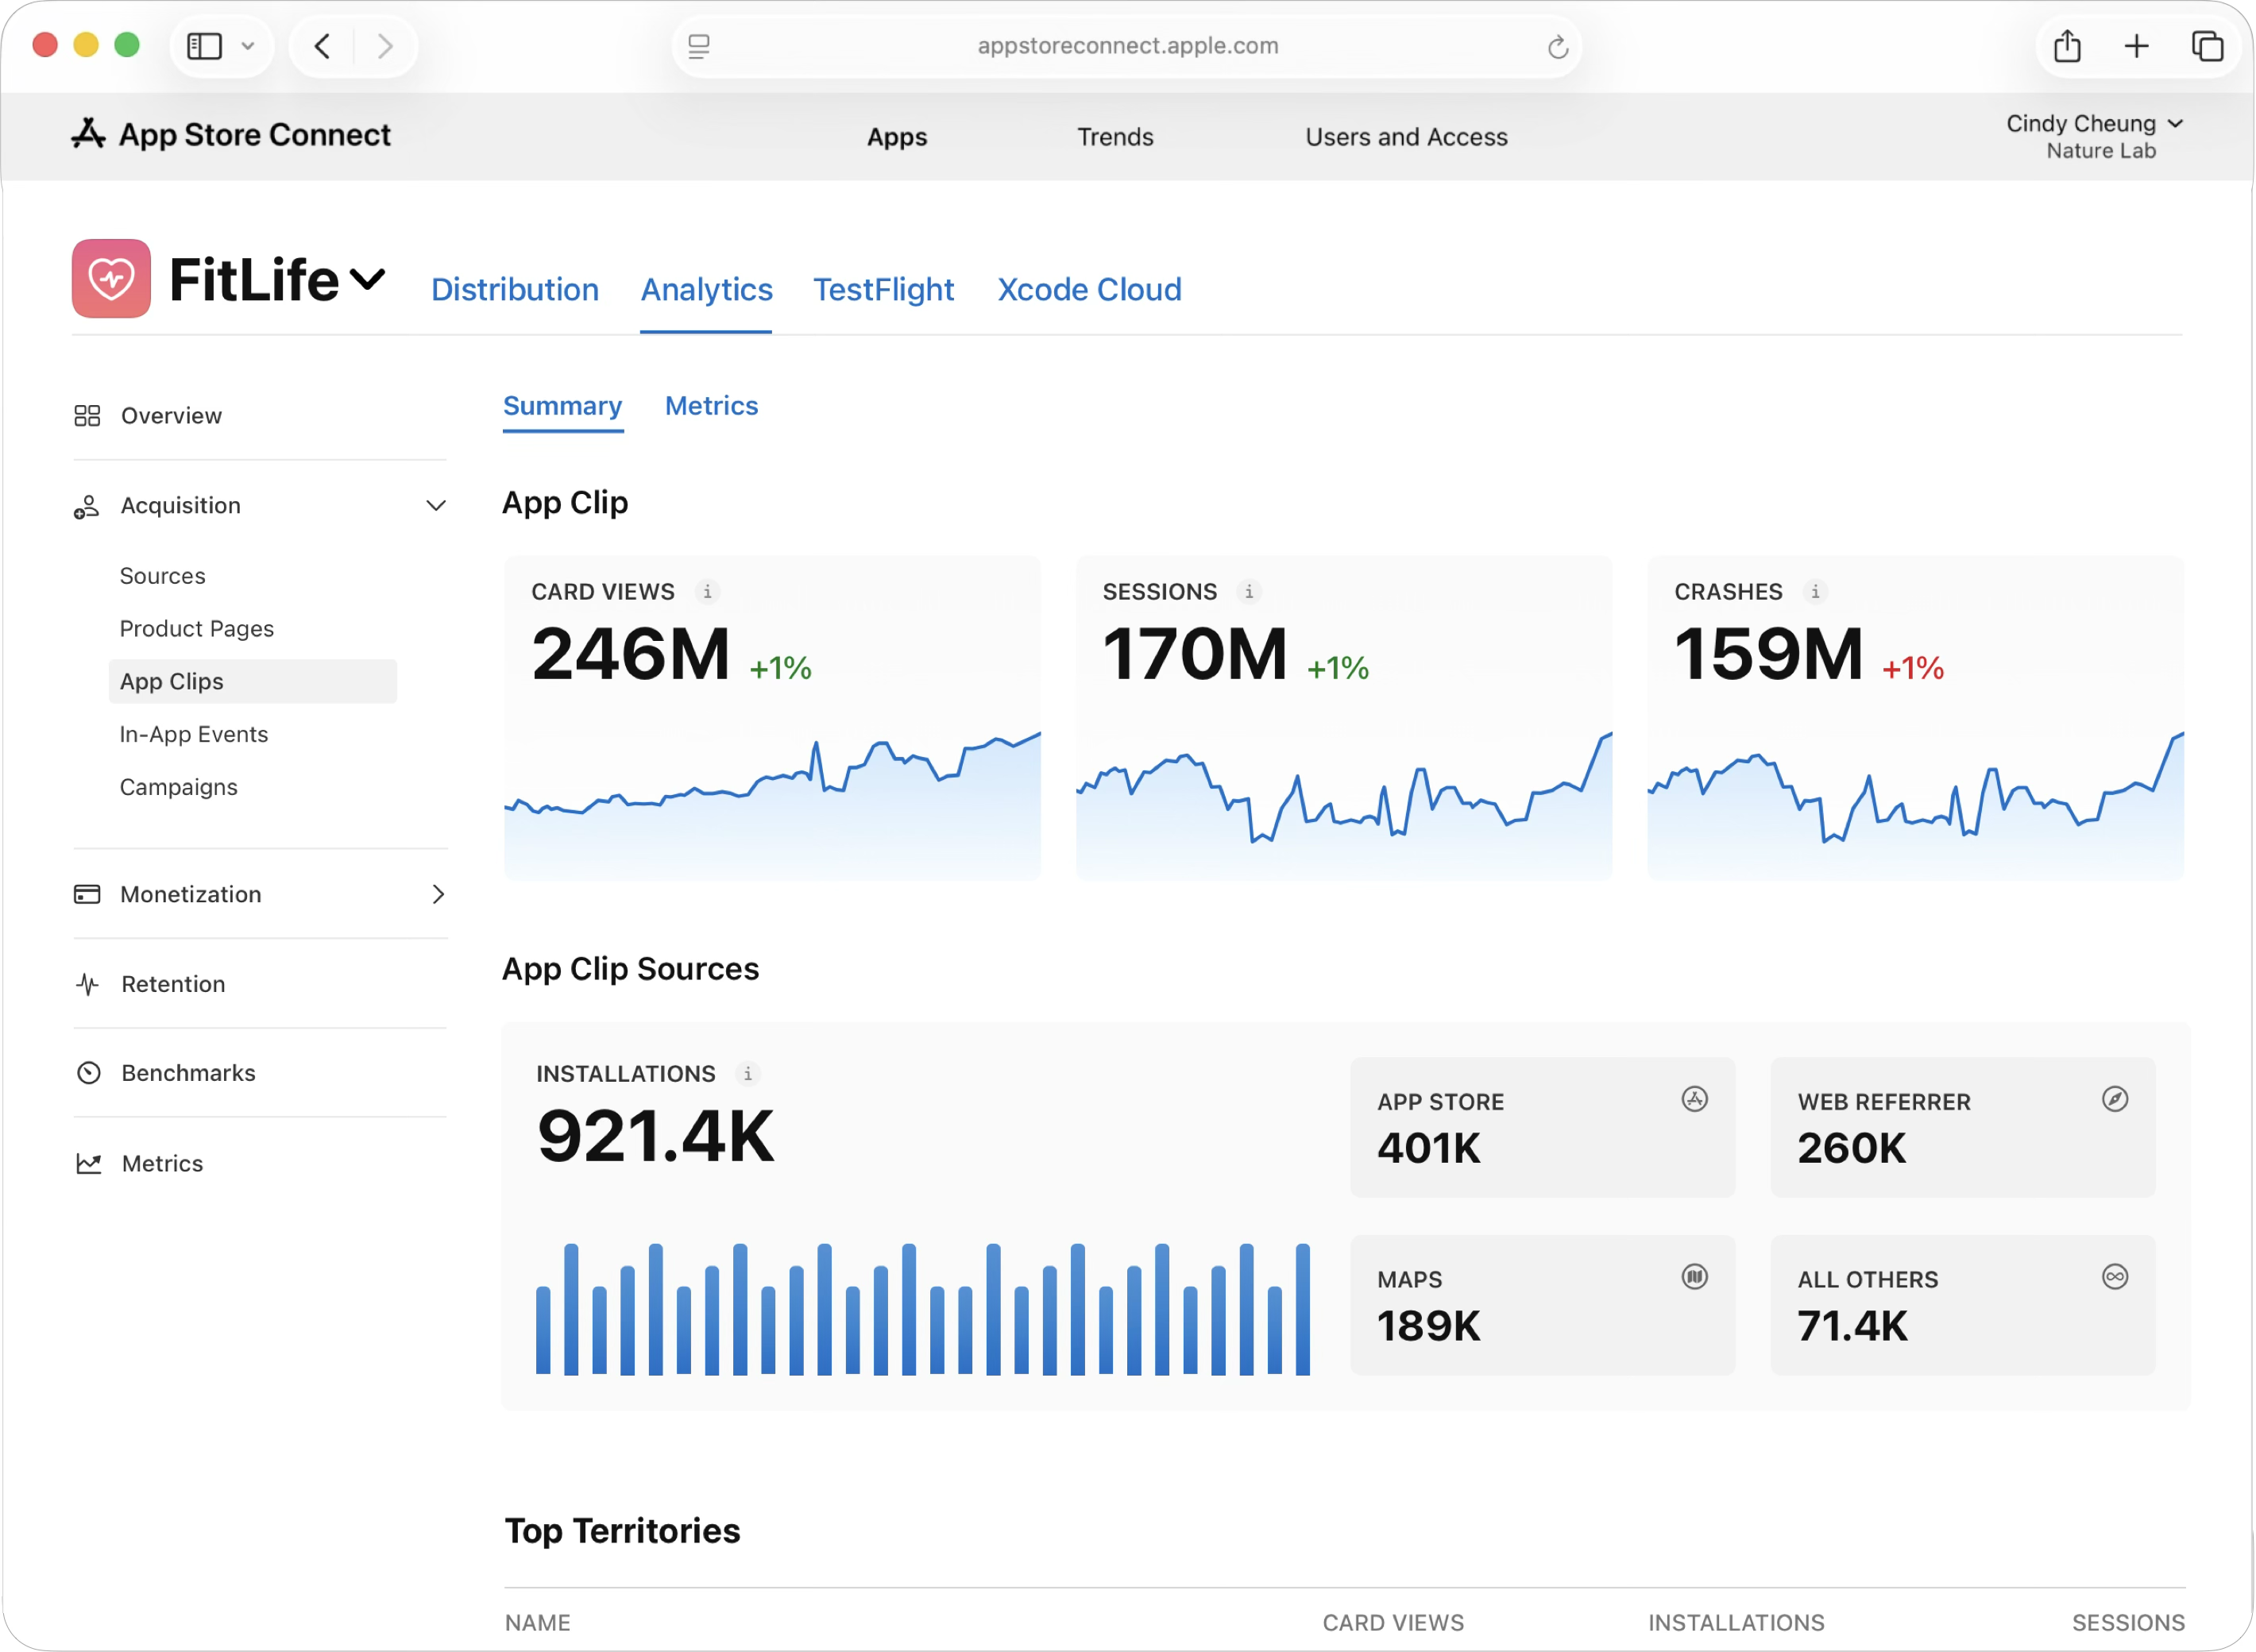
Task: Click the Safari share icon
Action: (2067, 46)
